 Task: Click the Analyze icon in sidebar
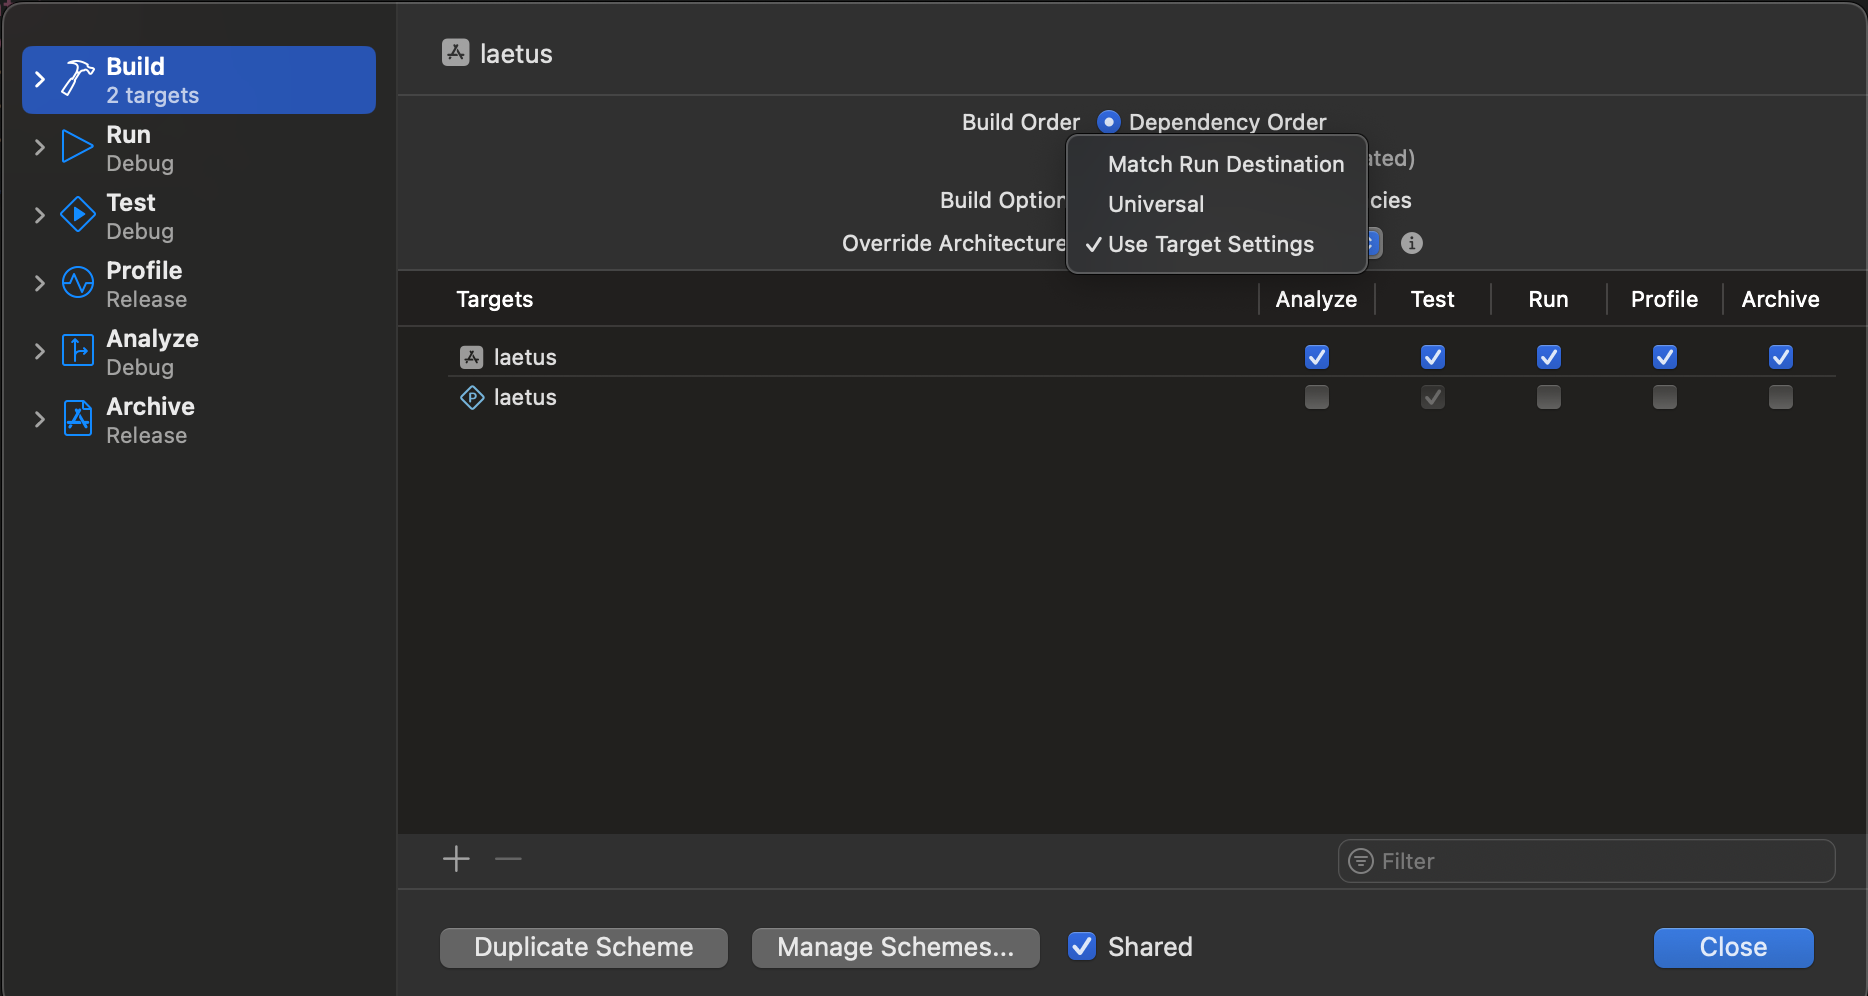coord(77,351)
